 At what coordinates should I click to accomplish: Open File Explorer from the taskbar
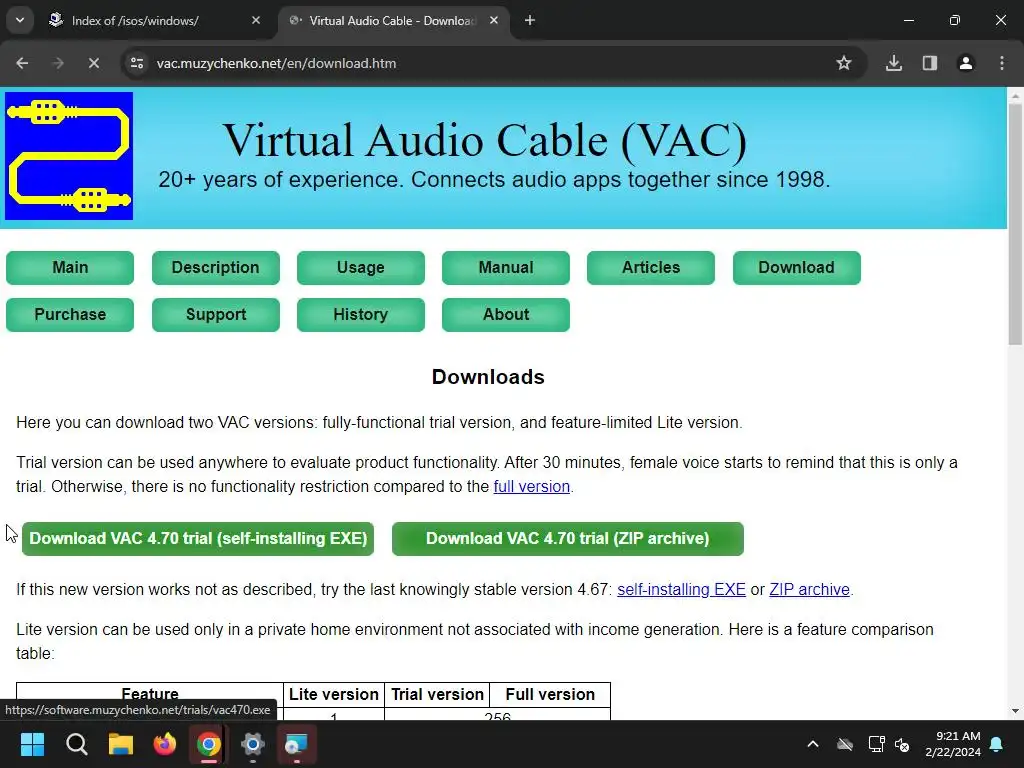[x=121, y=744]
